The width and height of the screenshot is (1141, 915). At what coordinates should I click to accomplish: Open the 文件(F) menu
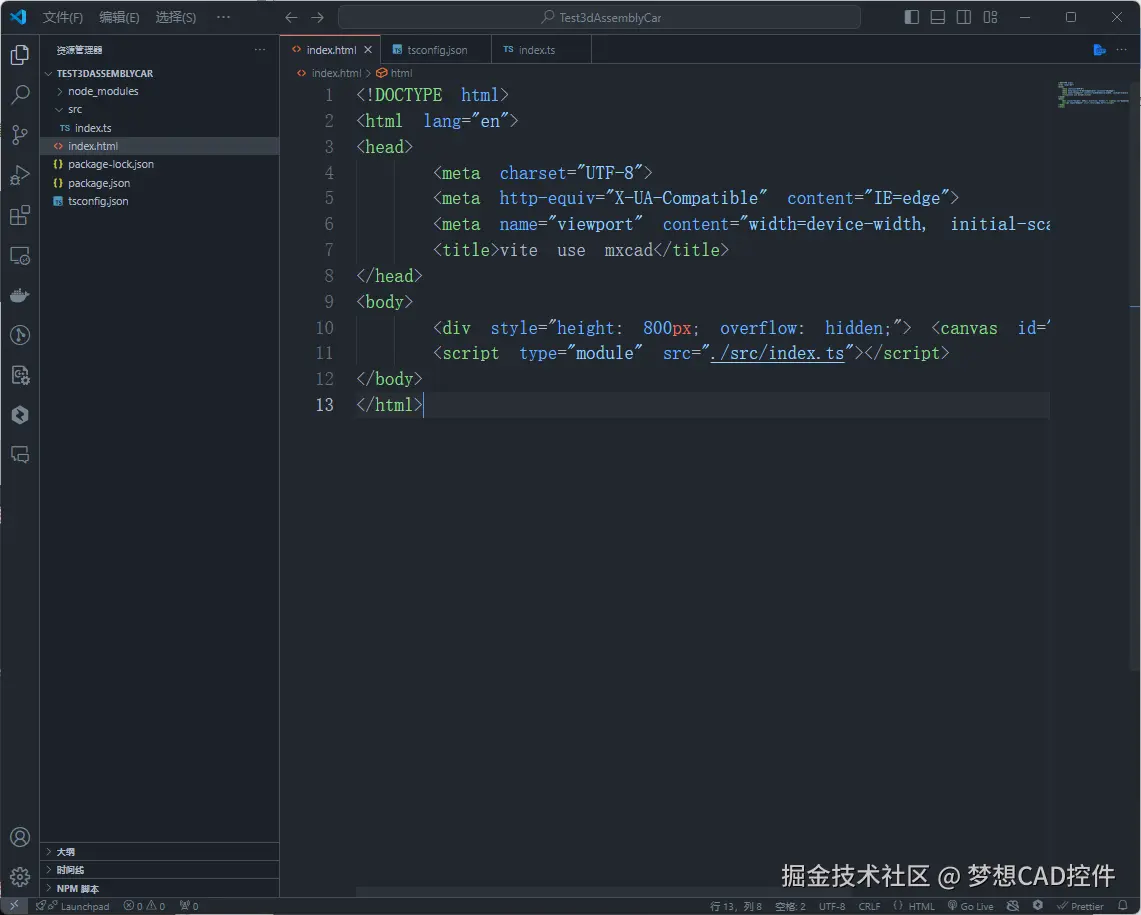63,17
